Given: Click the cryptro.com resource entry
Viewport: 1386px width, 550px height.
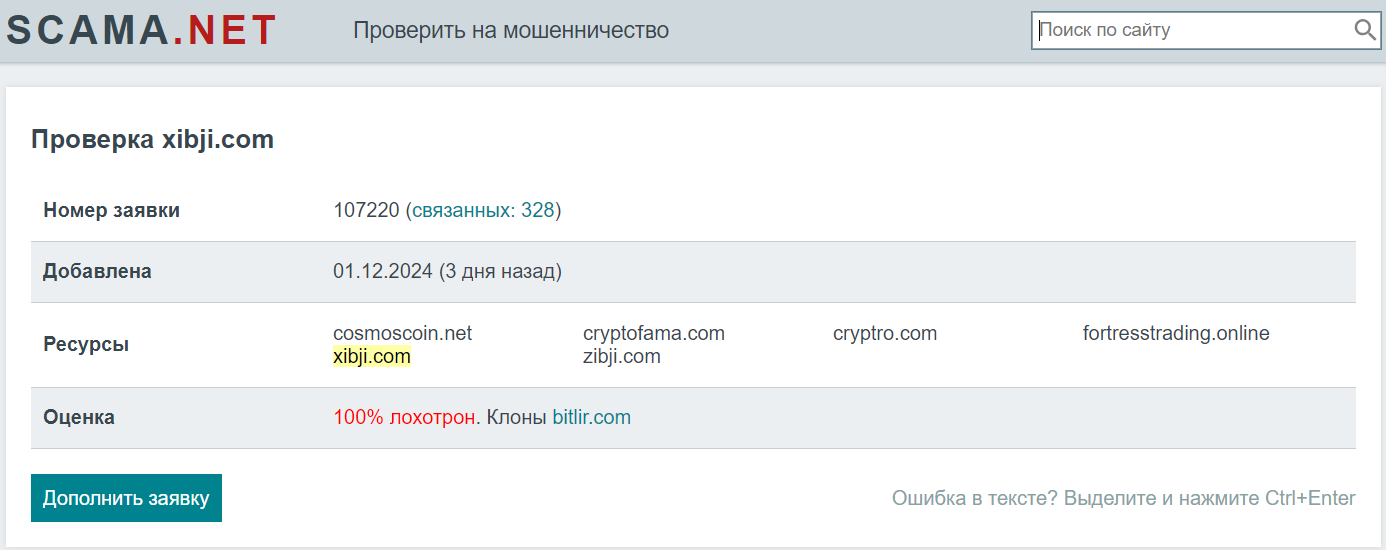Looking at the screenshot, I should click(884, 333).
